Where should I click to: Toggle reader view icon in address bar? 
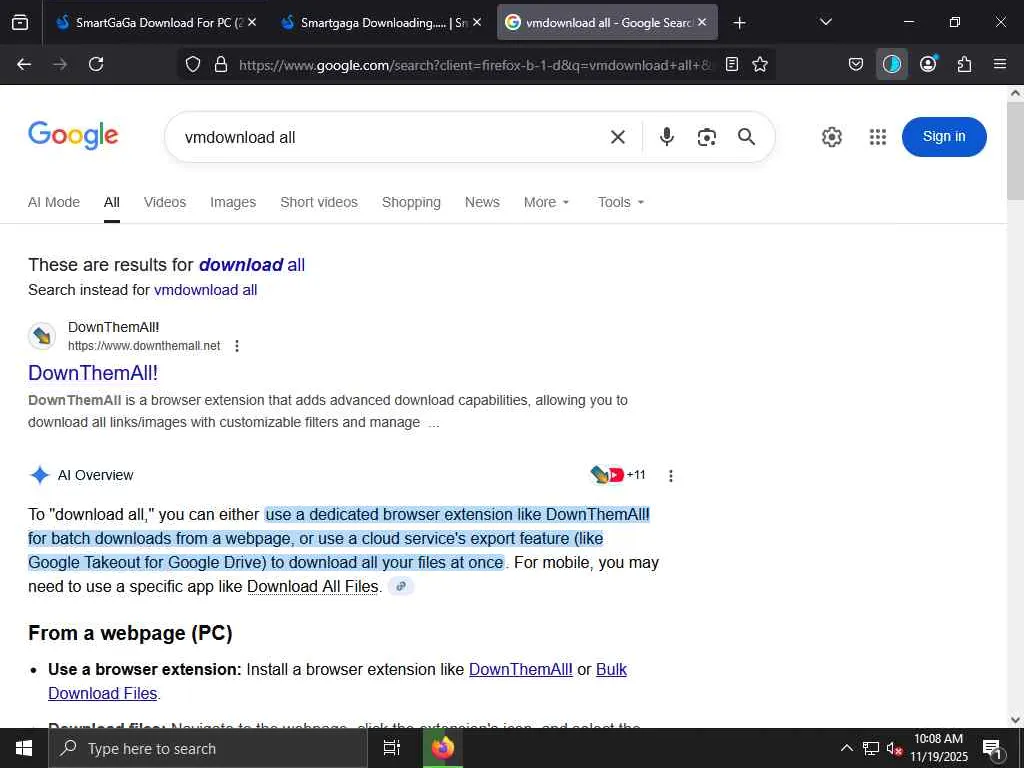pyautogui.click(x=732, y=64)
